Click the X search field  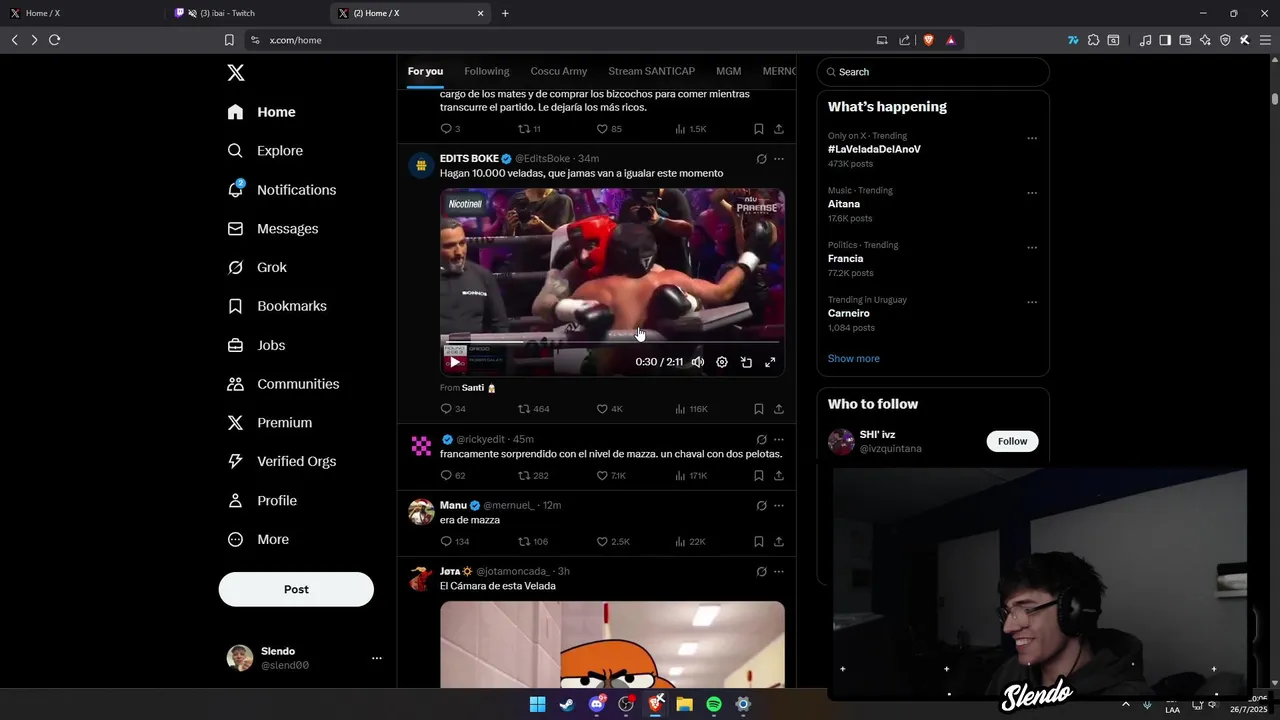tap(933, 72)
